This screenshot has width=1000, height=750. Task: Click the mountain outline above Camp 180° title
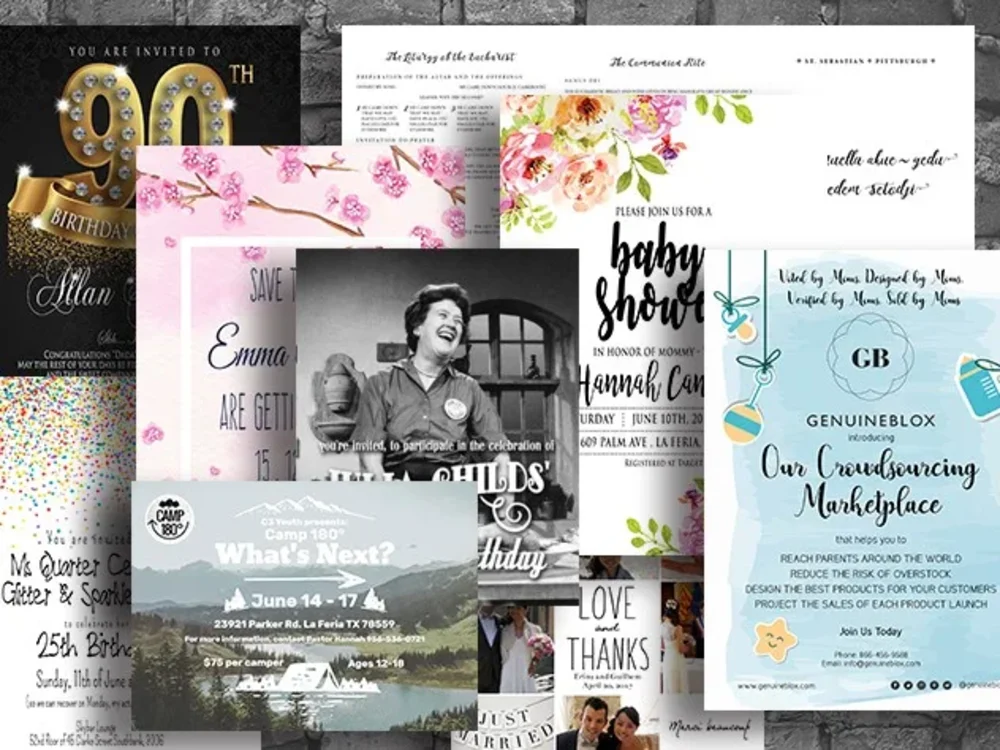[x=304, y=508]
